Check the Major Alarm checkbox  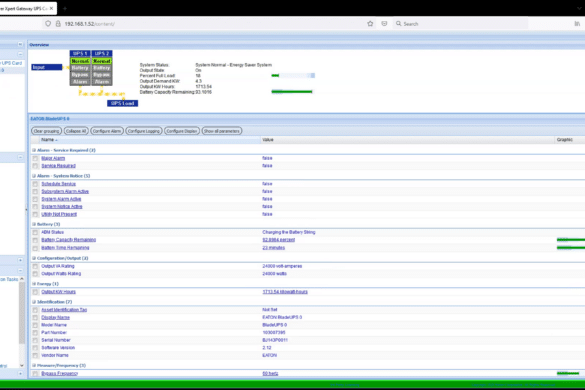click(x=35, y=159)
